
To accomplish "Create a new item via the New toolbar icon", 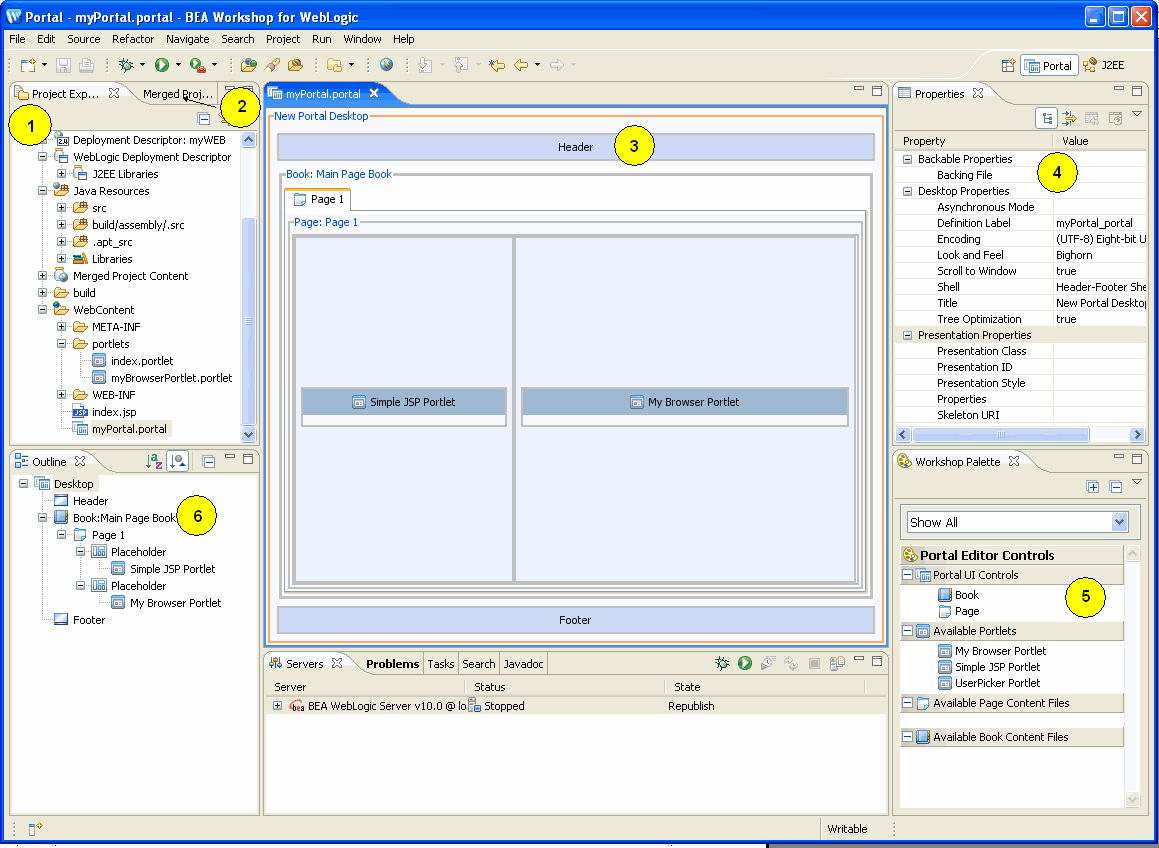I will [x=26, y=64].
